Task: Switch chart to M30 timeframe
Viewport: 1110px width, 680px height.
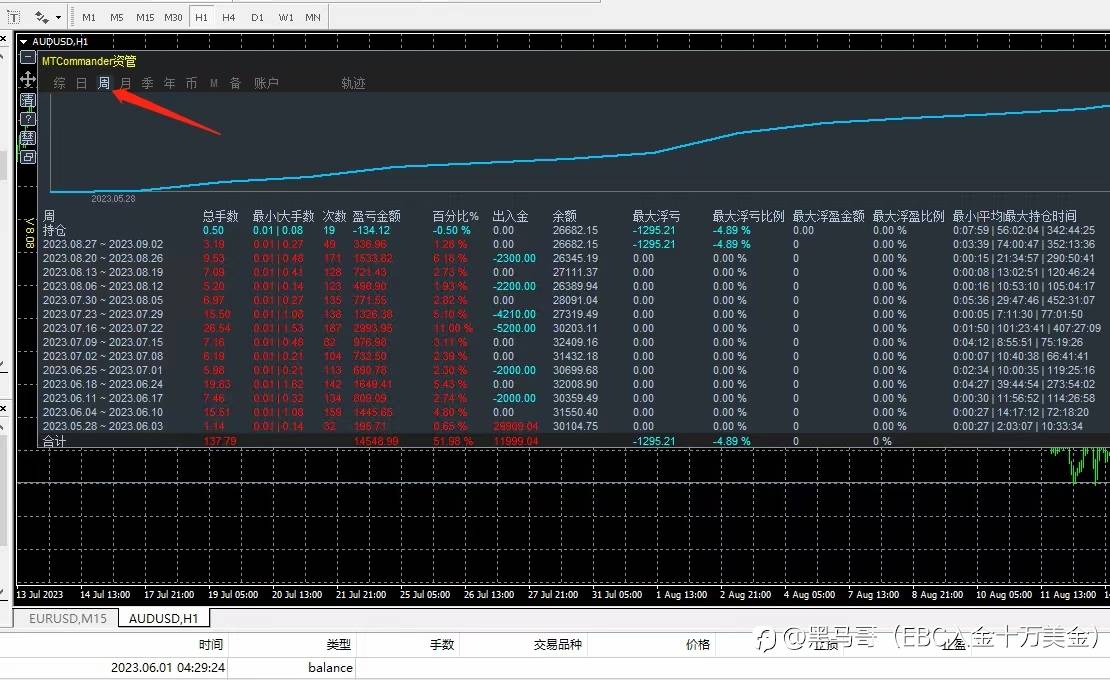Action: [x=173, y=17]
